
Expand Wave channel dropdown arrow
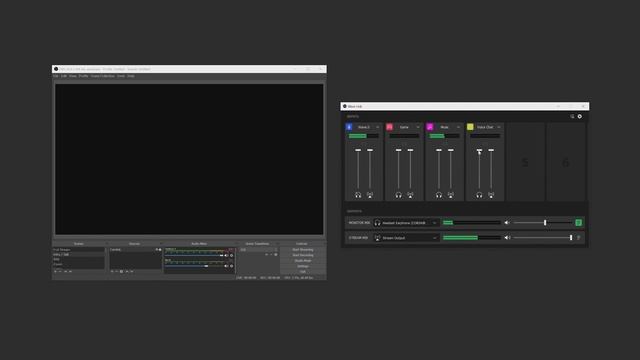pos(377,127)
